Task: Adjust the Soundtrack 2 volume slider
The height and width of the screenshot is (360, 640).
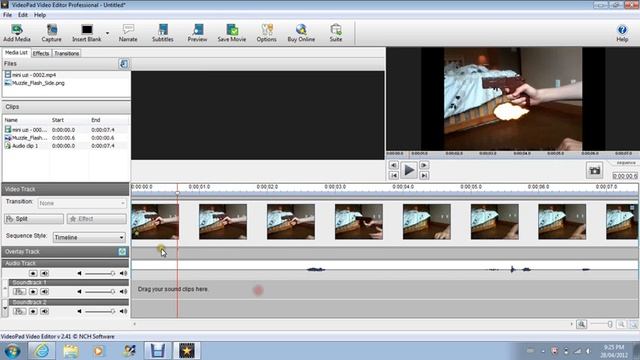Action: point(100,311)
